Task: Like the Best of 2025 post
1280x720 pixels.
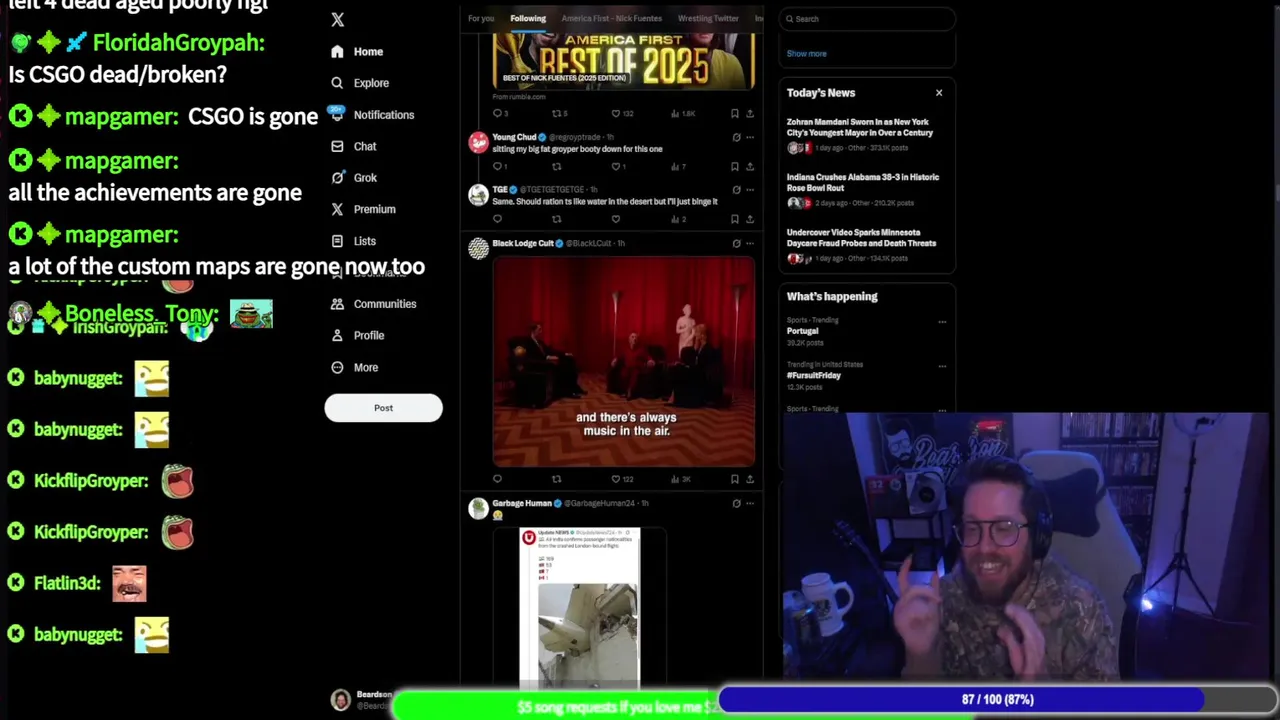Action: [x=617, y=114]
